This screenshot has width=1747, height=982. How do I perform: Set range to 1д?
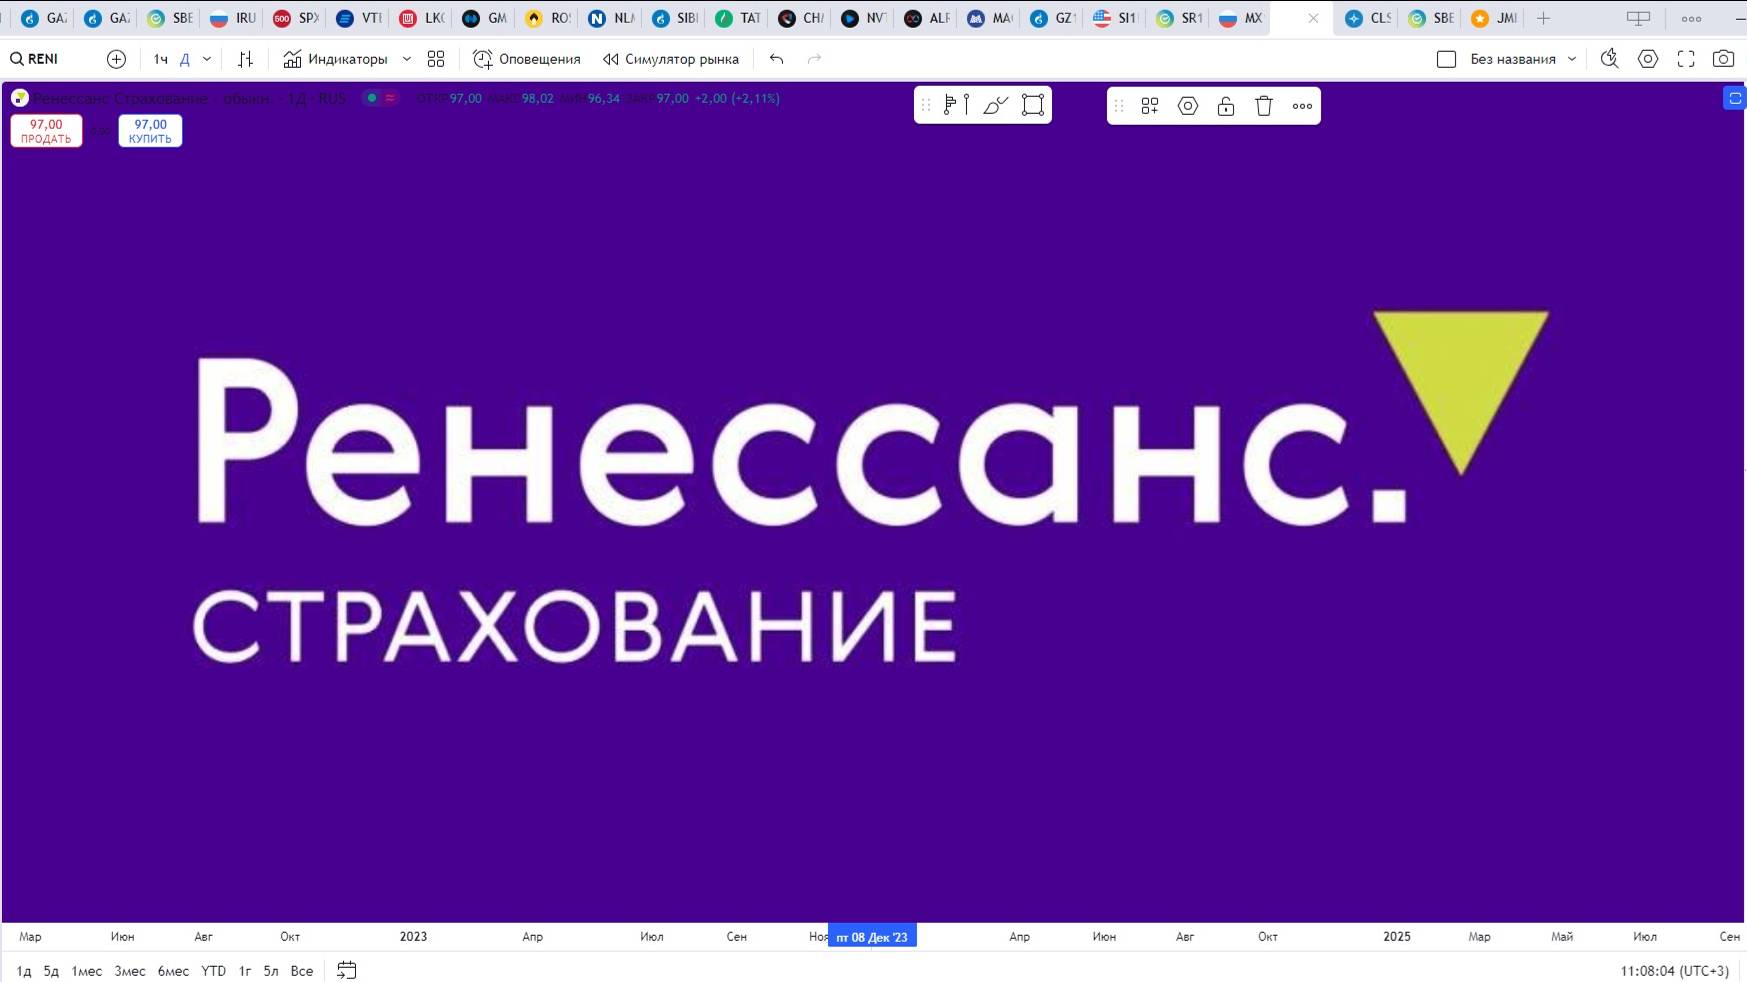pyautogui.click(x=24, y=971)
